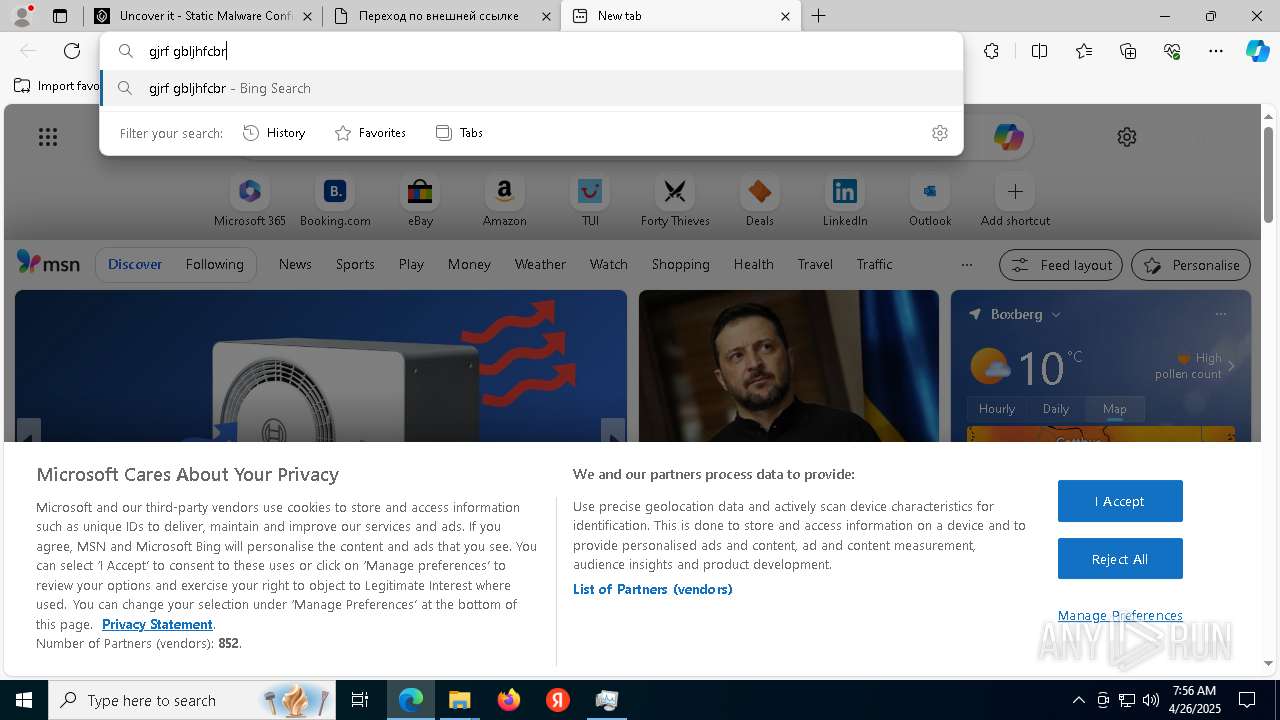This screenshot has height=720, width=1280.
Task: Open Settings and more ellipsis menu
Action: point(1216,51)
